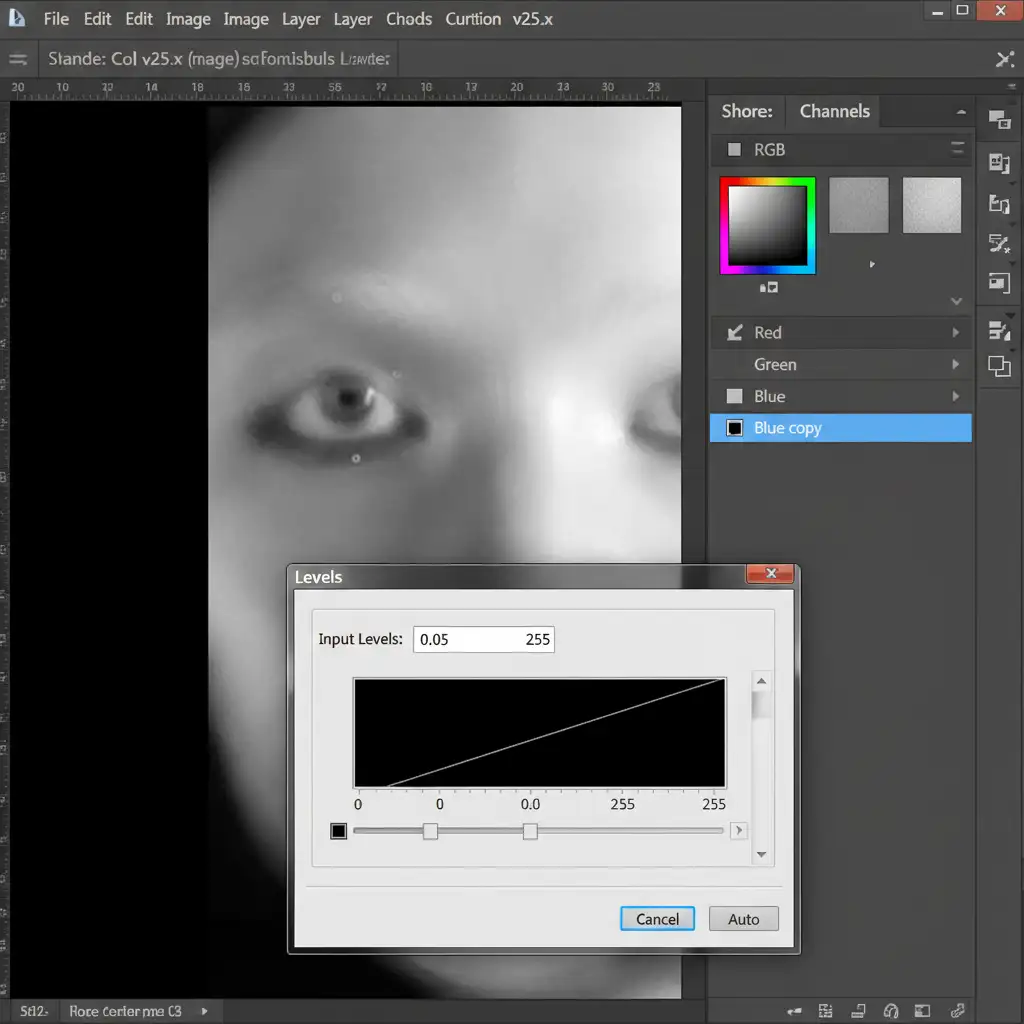Click the Input Levels value field

coord(484,639)
